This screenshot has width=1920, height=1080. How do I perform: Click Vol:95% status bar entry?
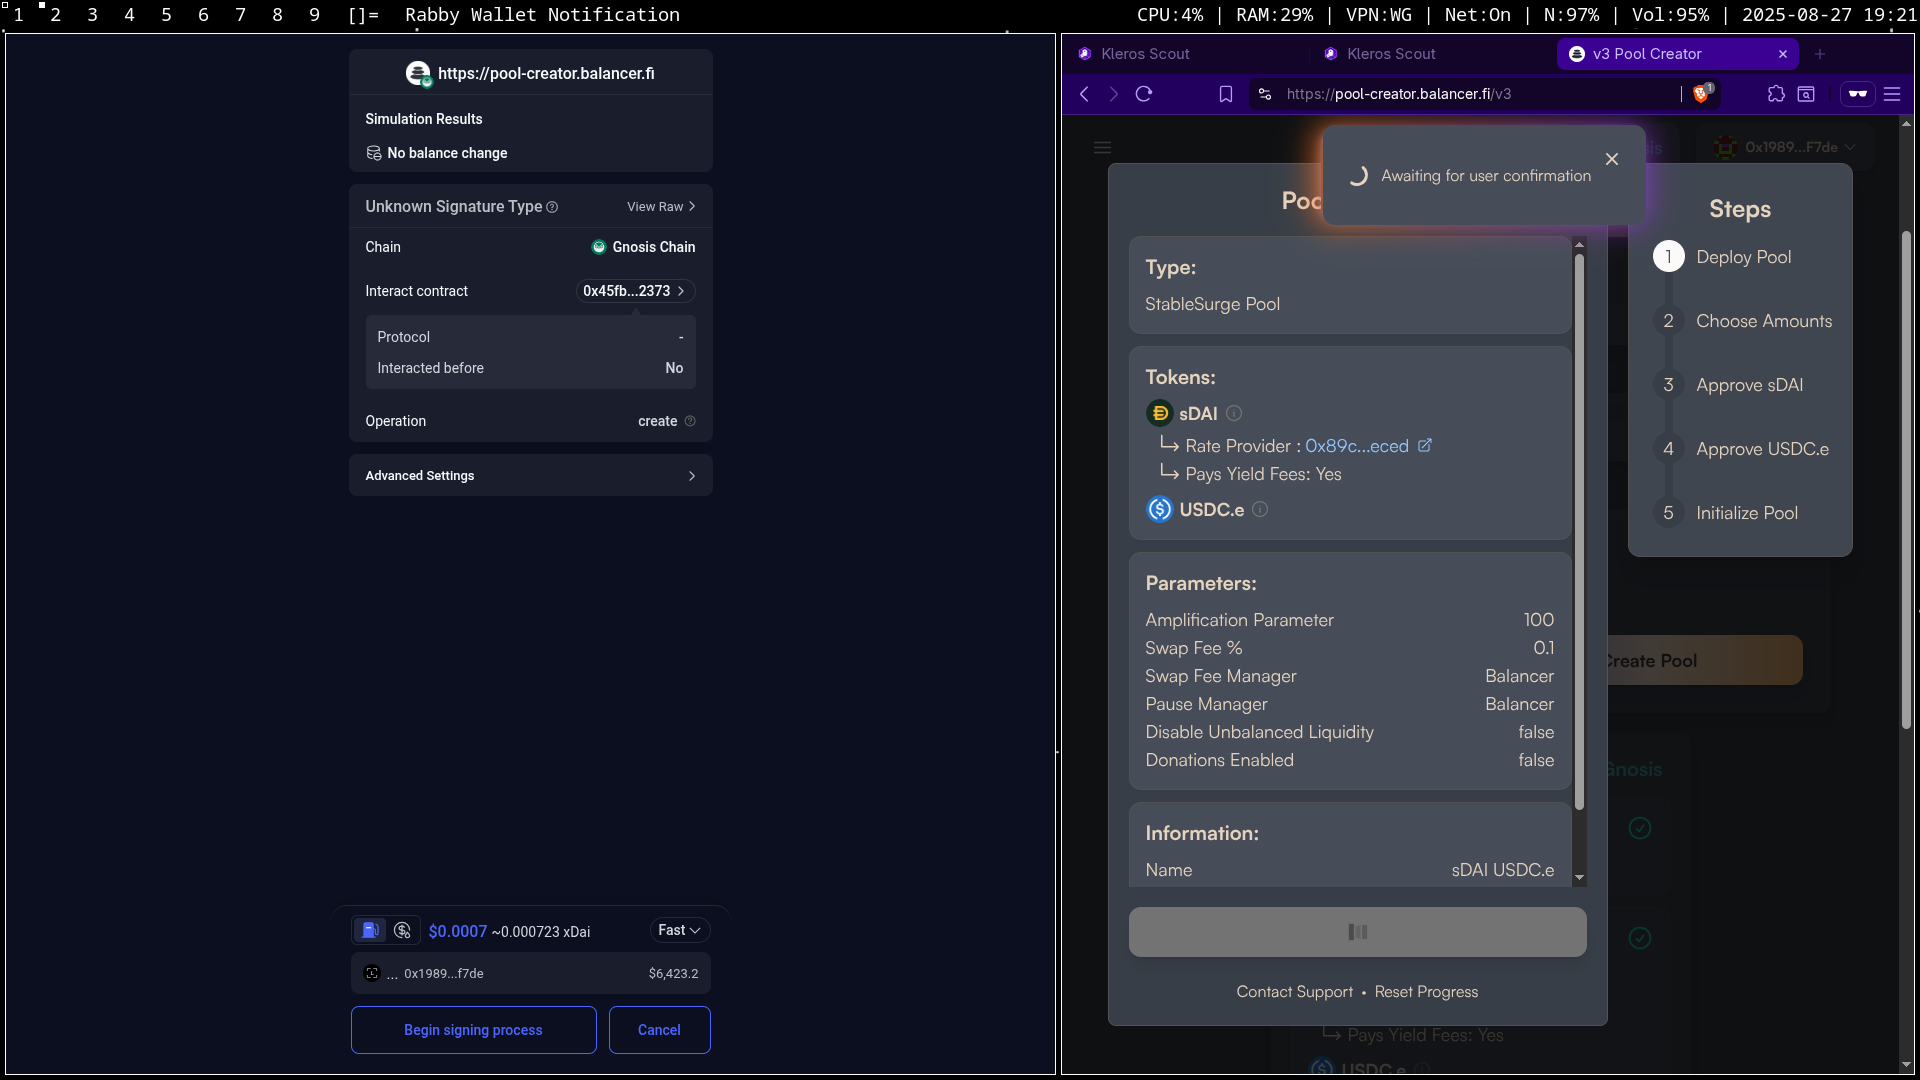point(1670,15)
